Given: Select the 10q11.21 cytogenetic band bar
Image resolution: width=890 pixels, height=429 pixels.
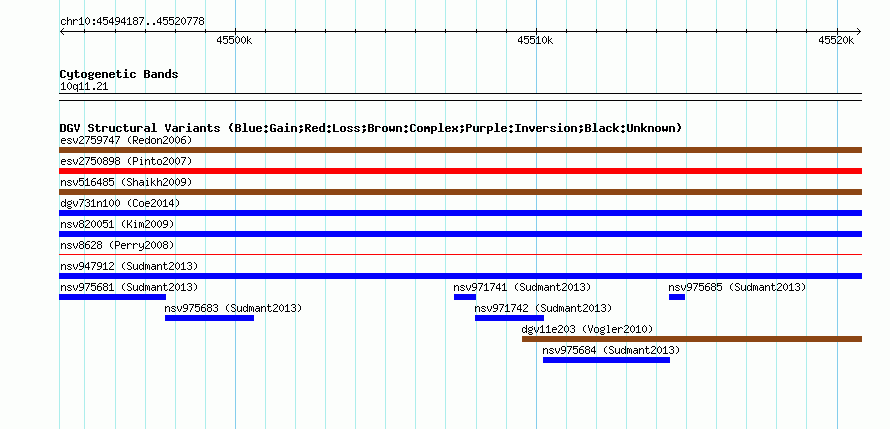Looking at the screenshot, I should point(460,97).
